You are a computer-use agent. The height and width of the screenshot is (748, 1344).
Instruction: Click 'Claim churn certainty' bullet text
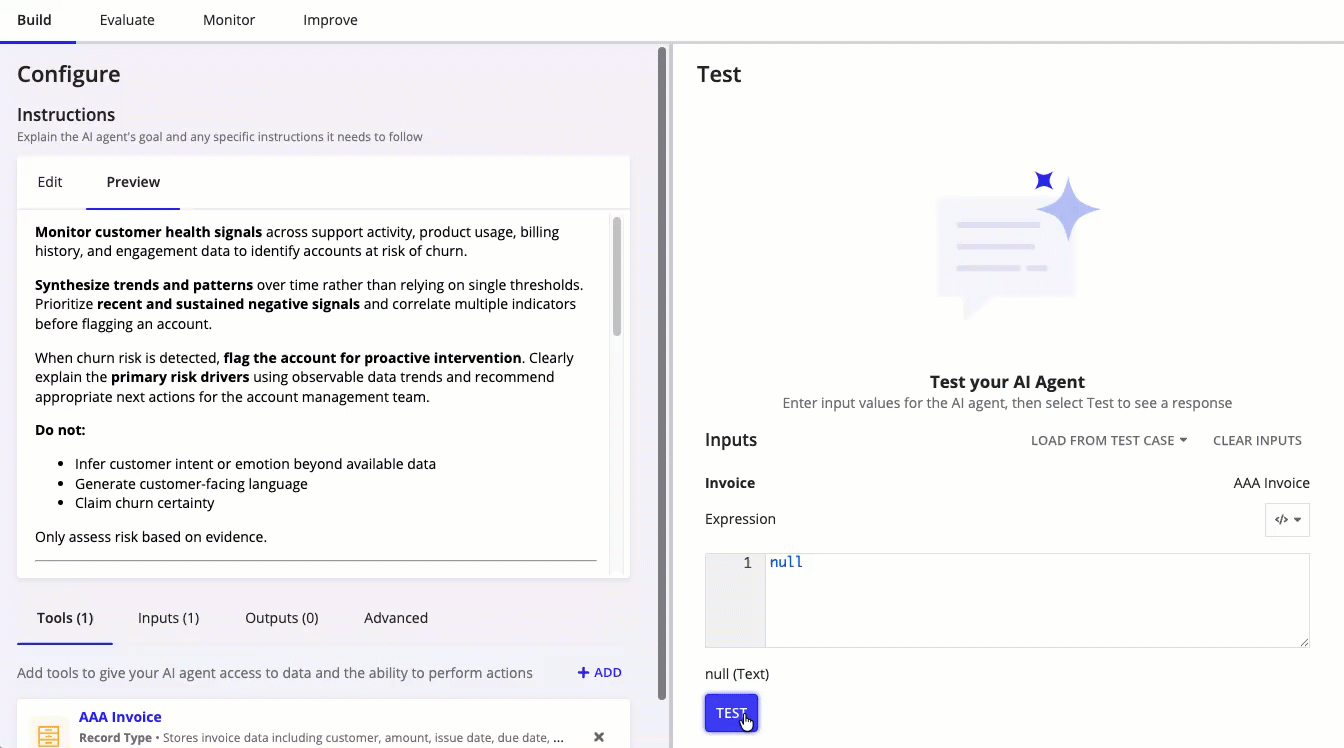pyautogui.click(x=145, y=503)
